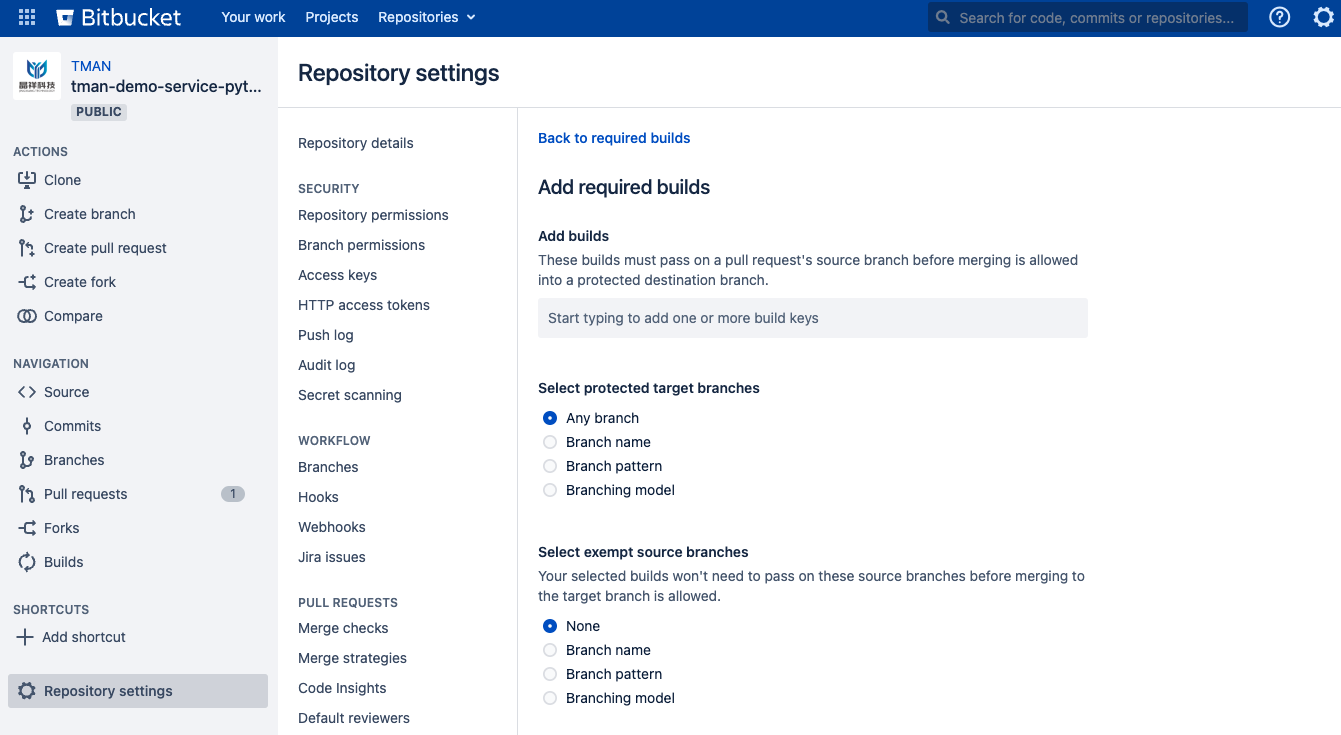This screenshot has height=735, width=1341.
Task: Open HTTP access tokens settings
Action: point(364,305)
